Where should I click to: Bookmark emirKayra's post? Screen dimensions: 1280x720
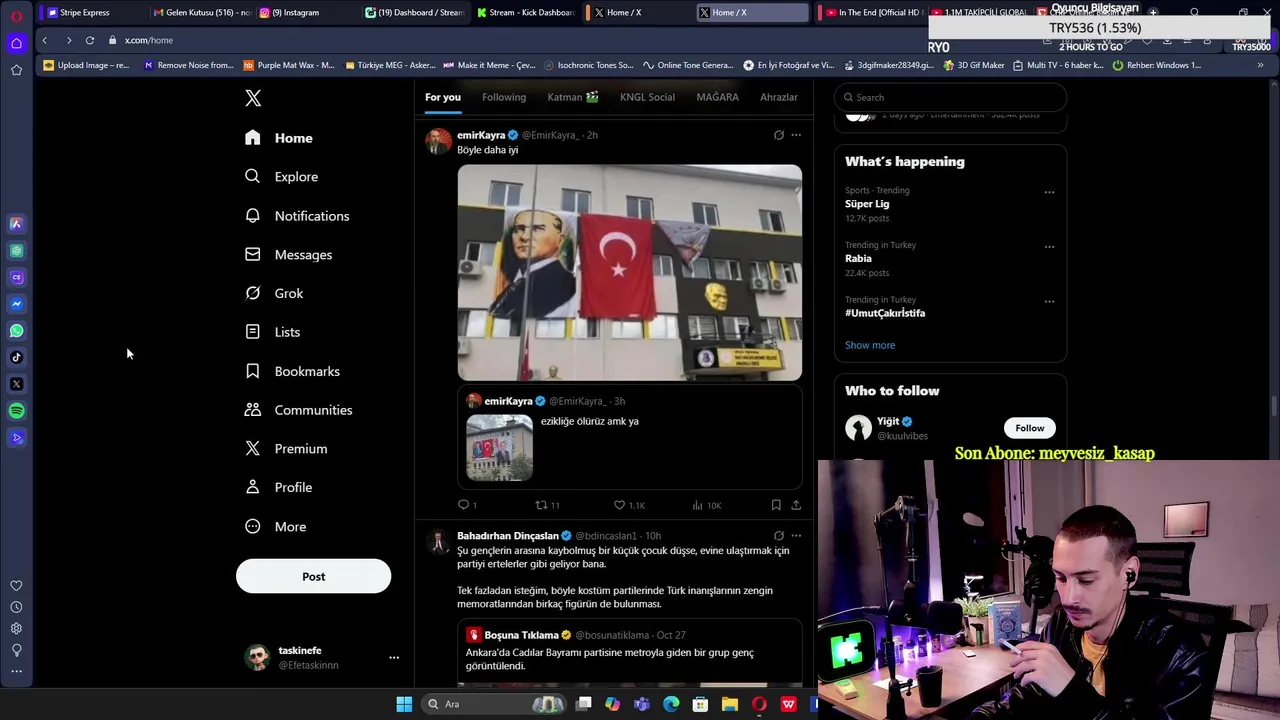(776, 505)
